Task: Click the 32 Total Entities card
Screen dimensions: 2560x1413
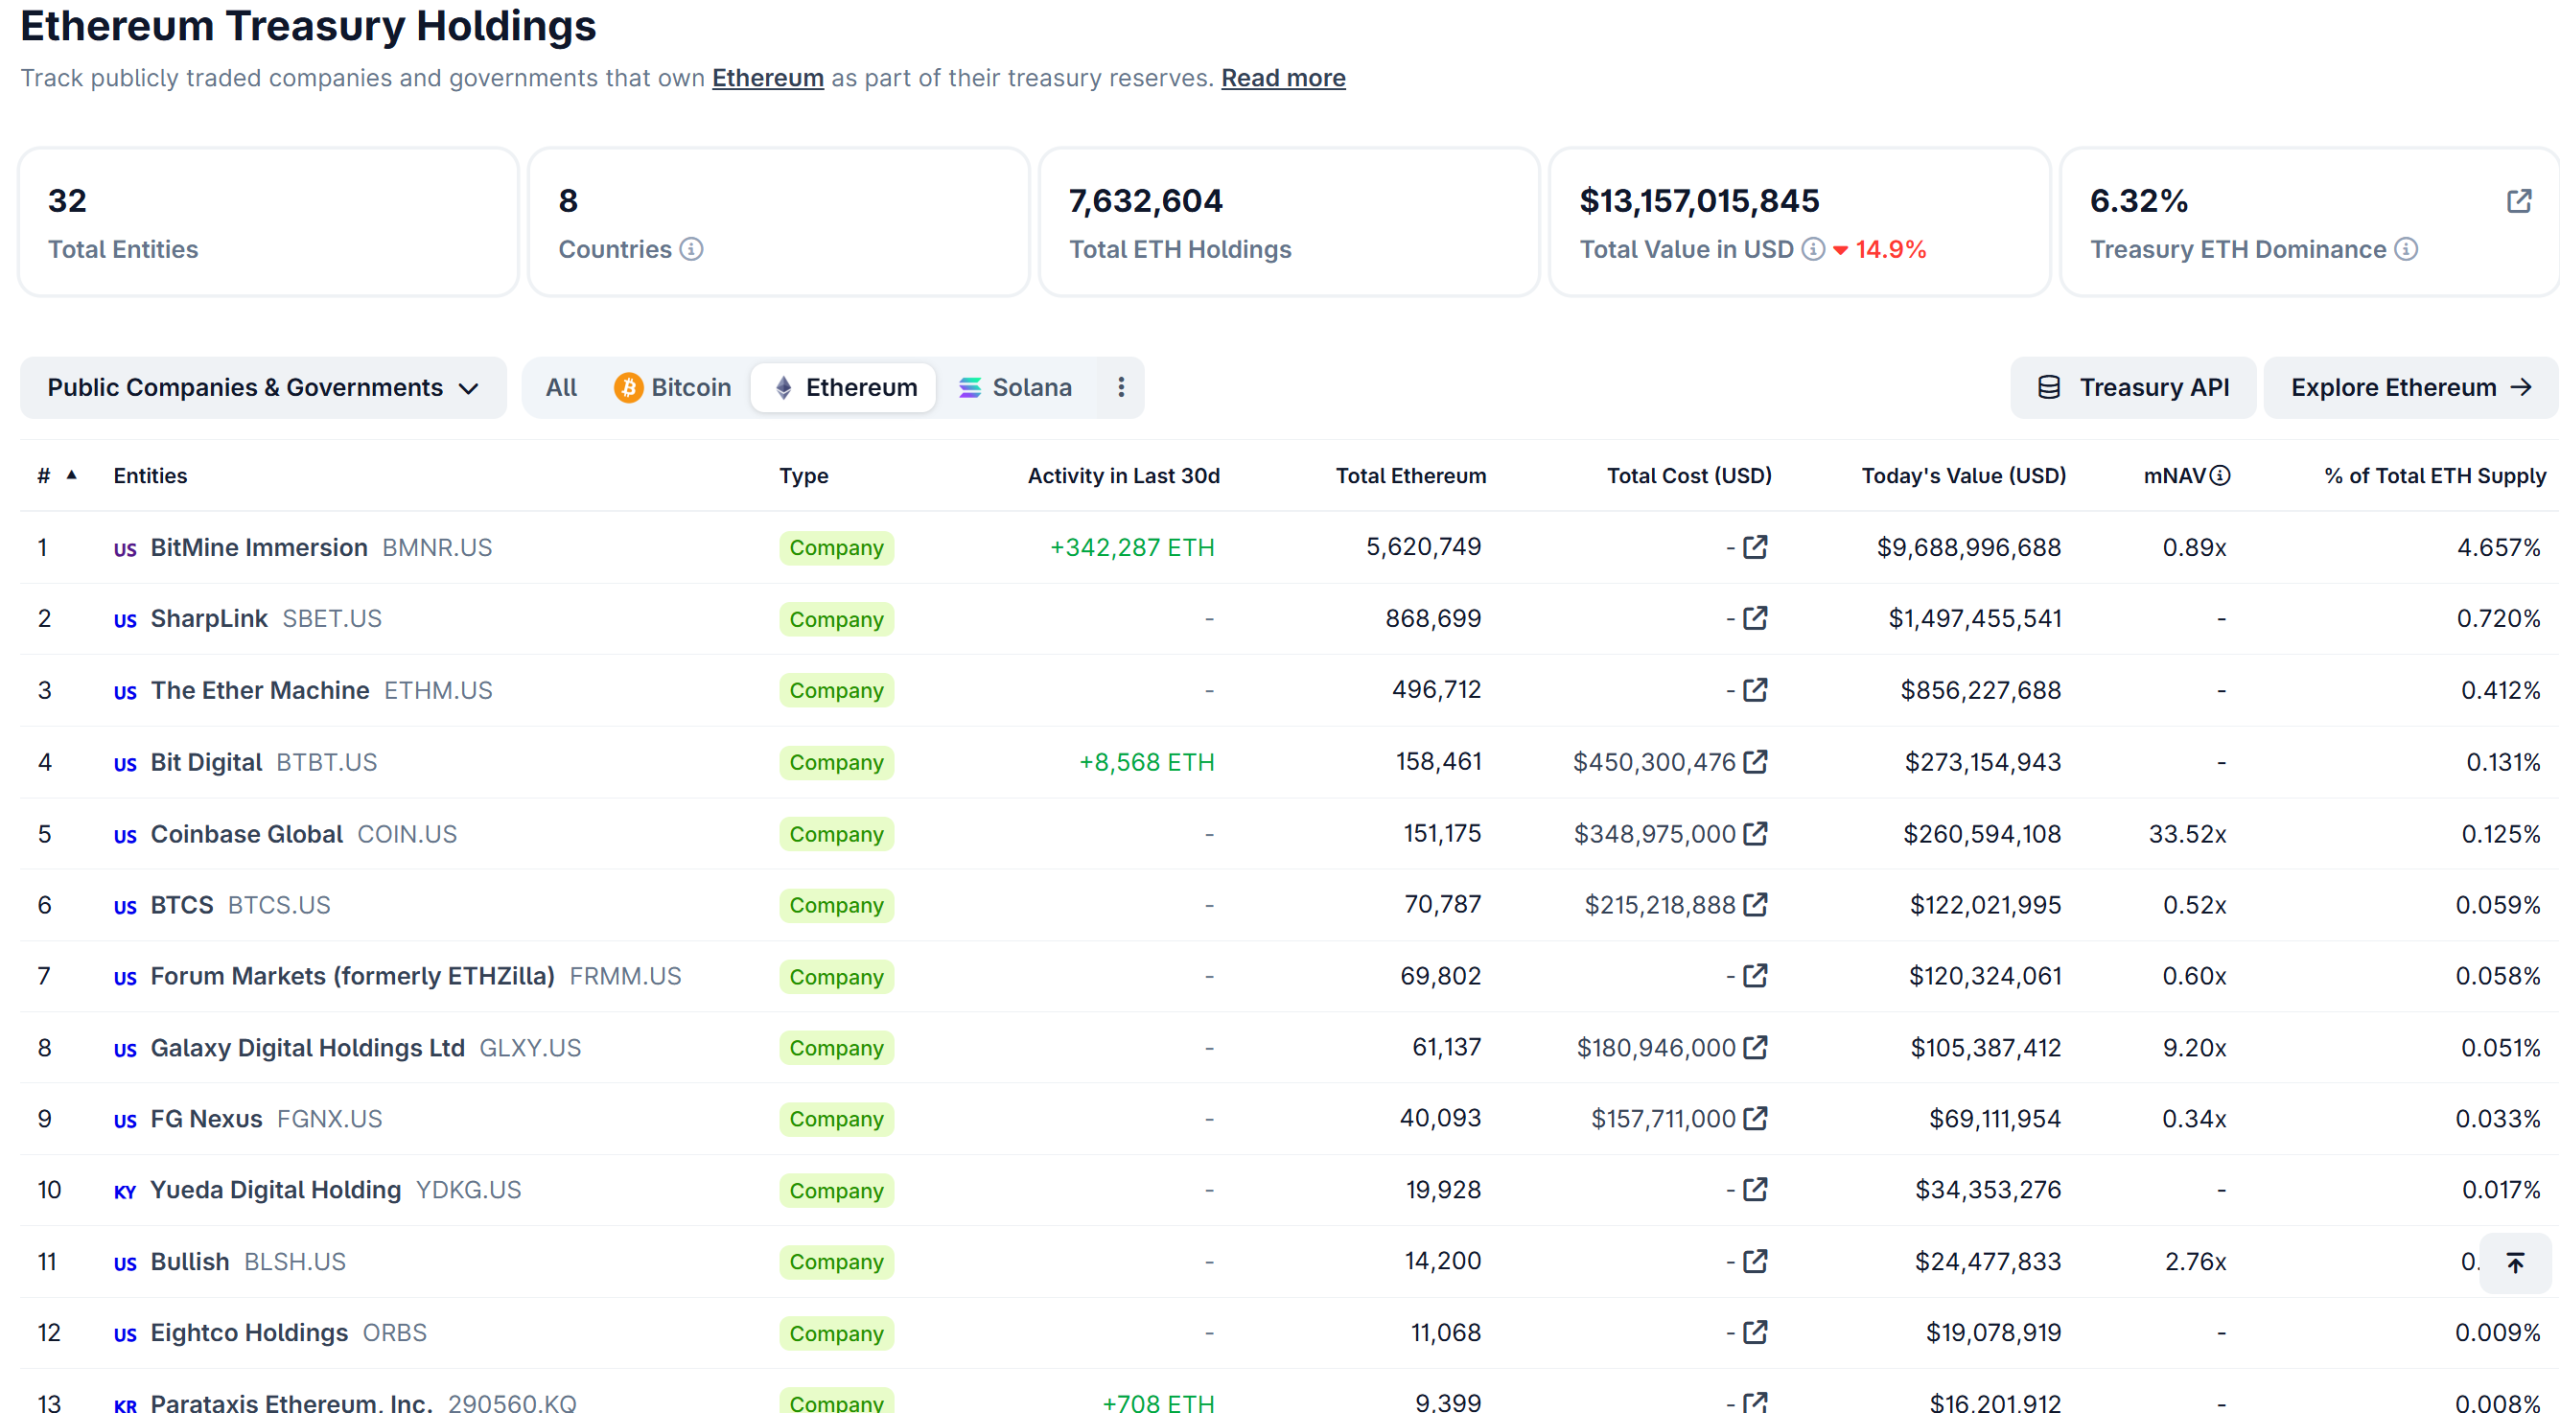Action: [268, 222]
